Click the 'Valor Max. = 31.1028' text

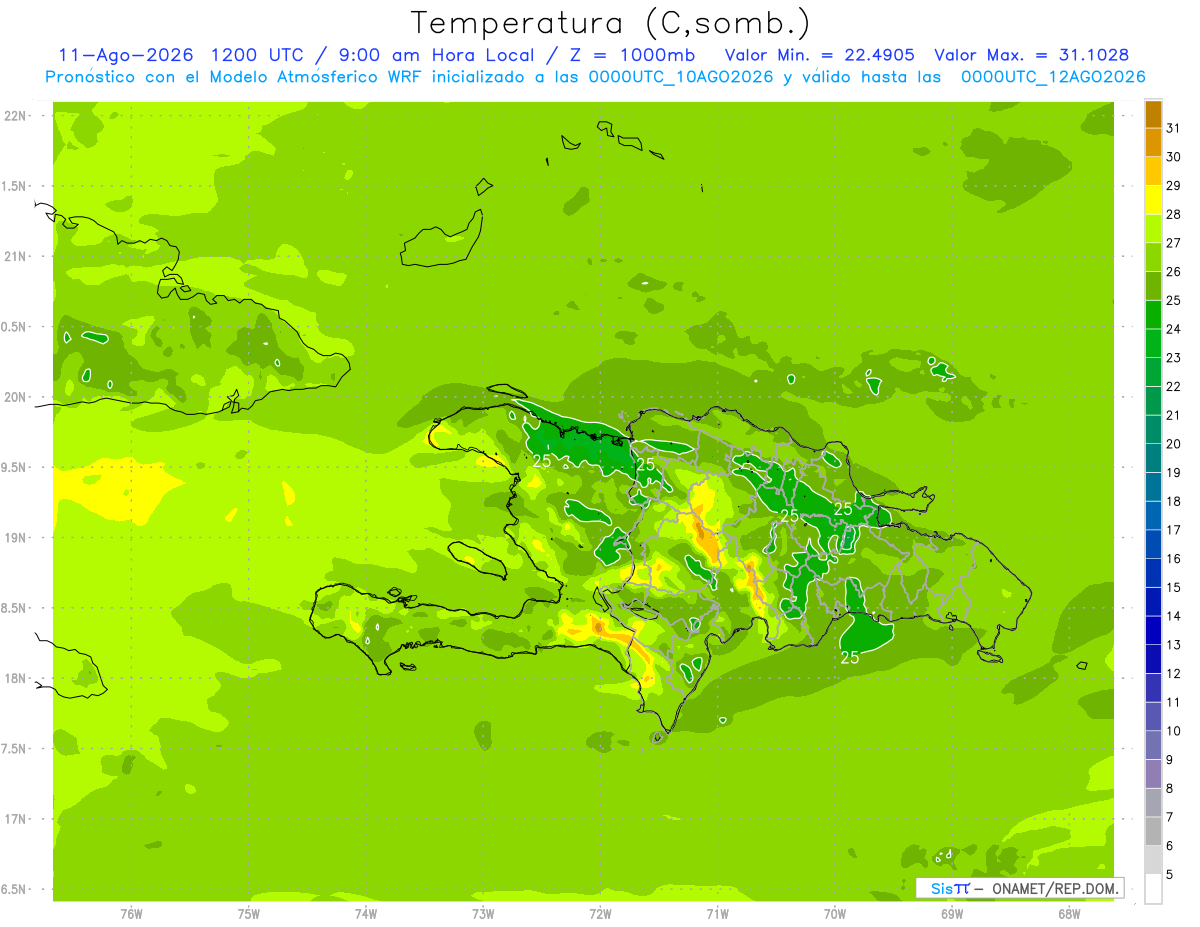[1031, 55]
